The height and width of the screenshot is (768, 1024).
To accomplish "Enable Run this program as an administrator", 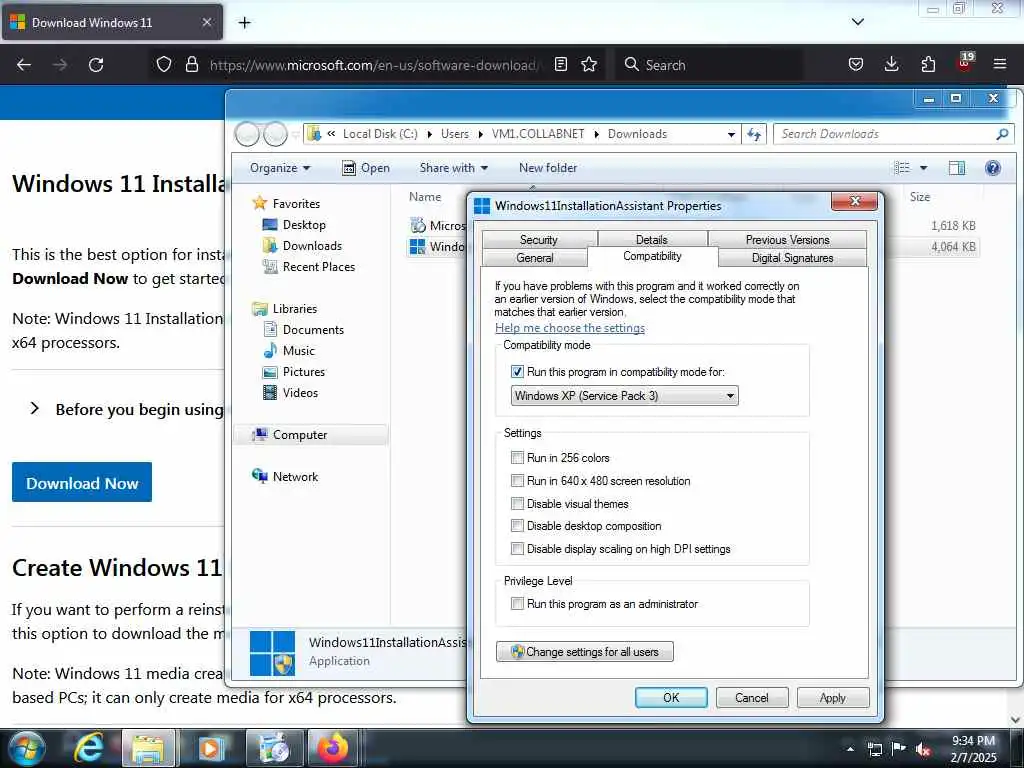I will (x=517, y=604).
